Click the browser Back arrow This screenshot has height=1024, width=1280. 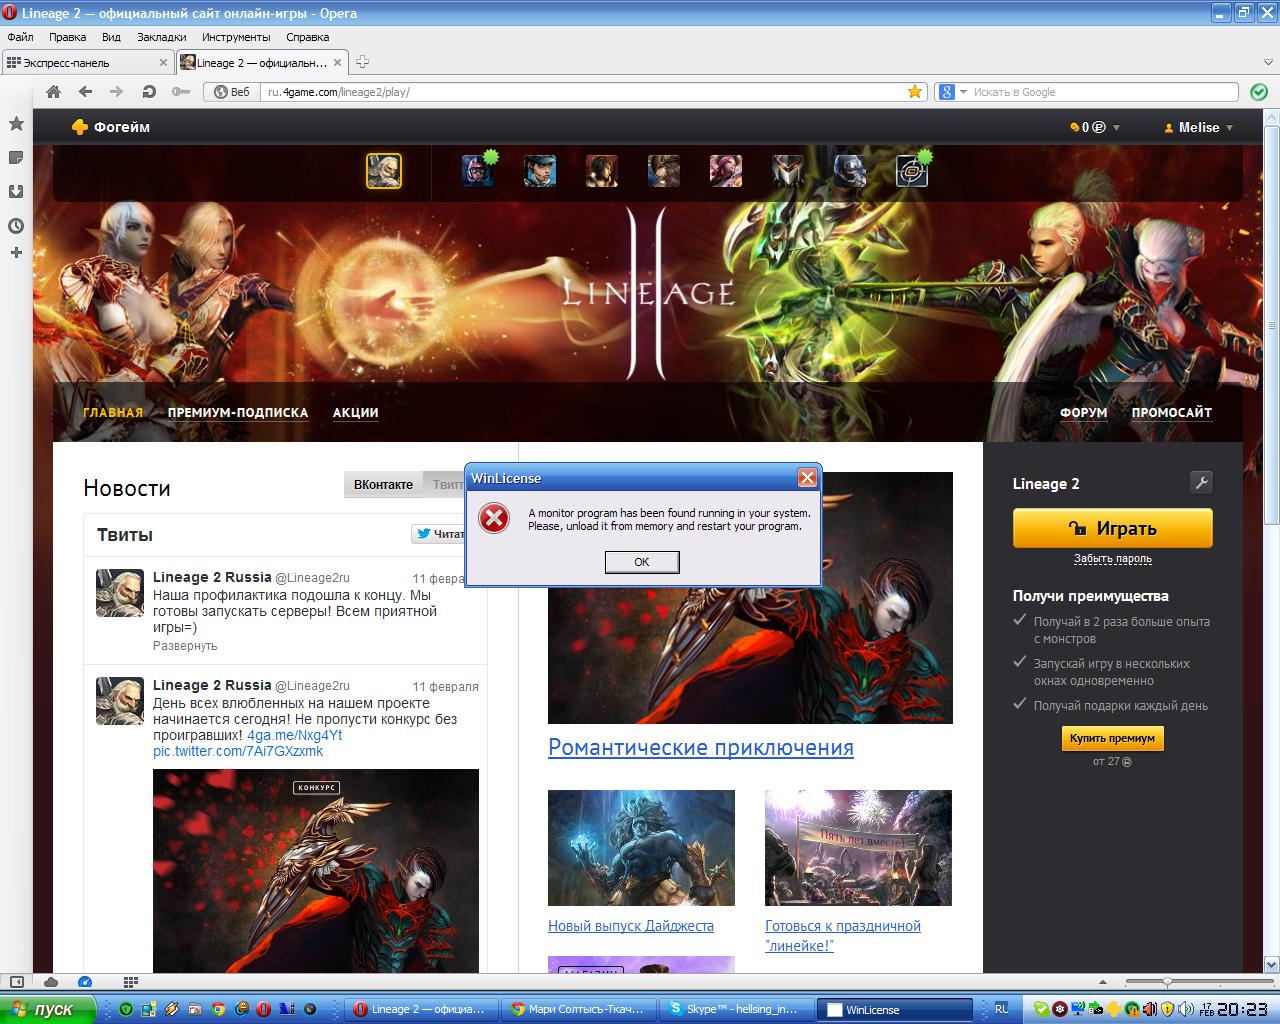[x=85, y=92]
